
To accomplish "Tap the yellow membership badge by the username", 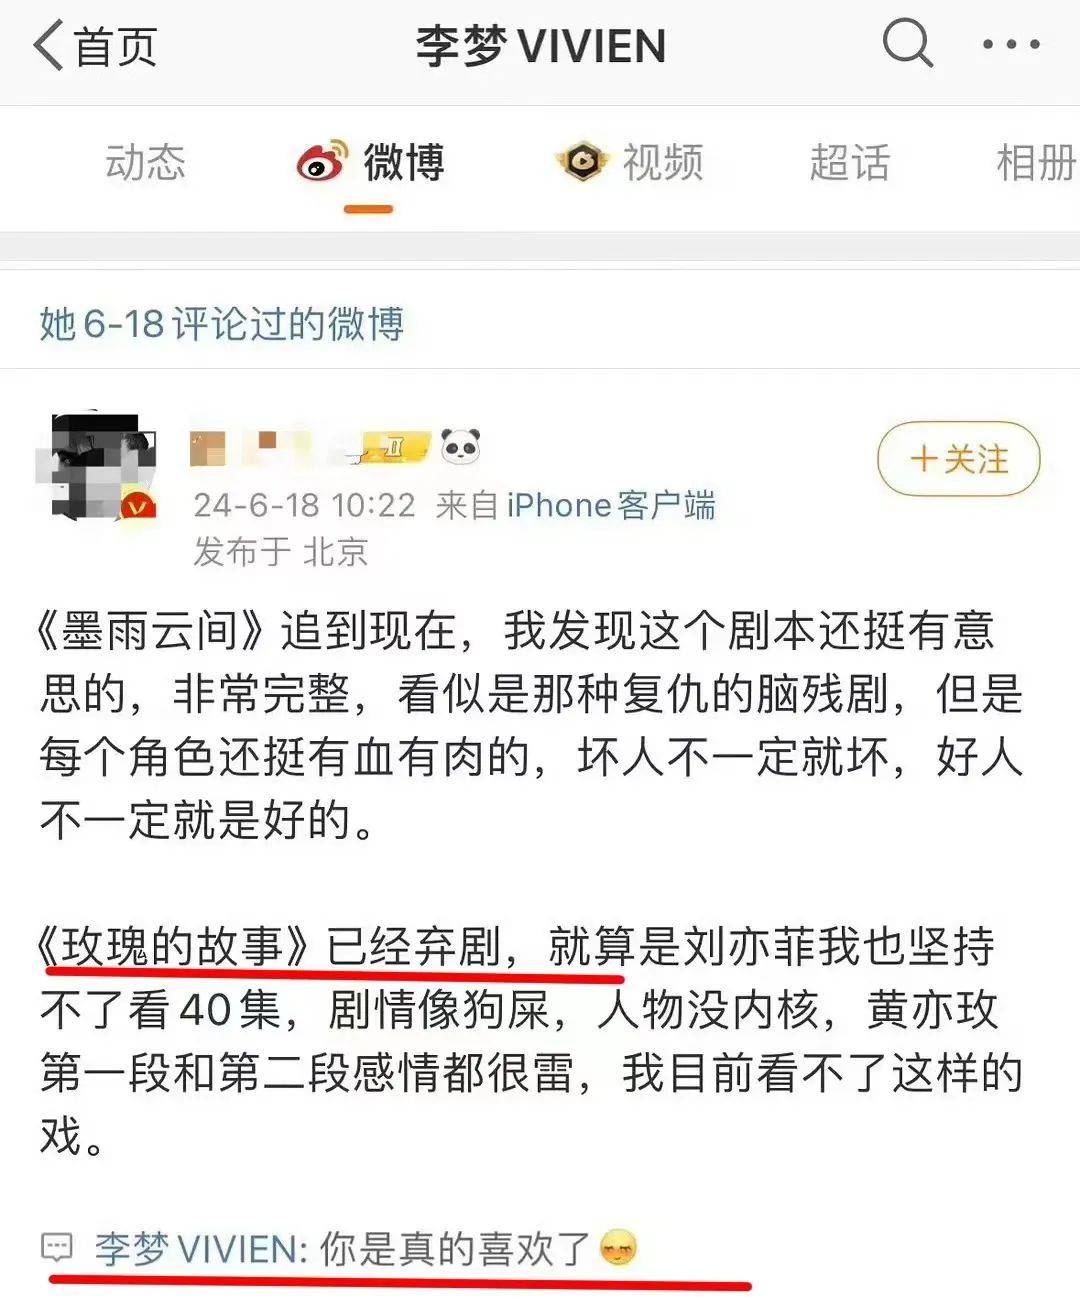I will 395,447.
